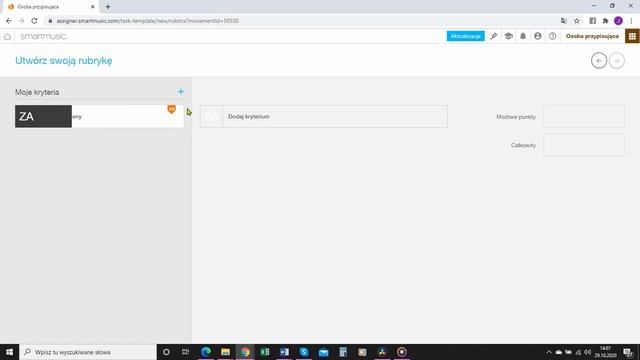
Task: Open the Task View taskbar button
Action: pos(186,352)
